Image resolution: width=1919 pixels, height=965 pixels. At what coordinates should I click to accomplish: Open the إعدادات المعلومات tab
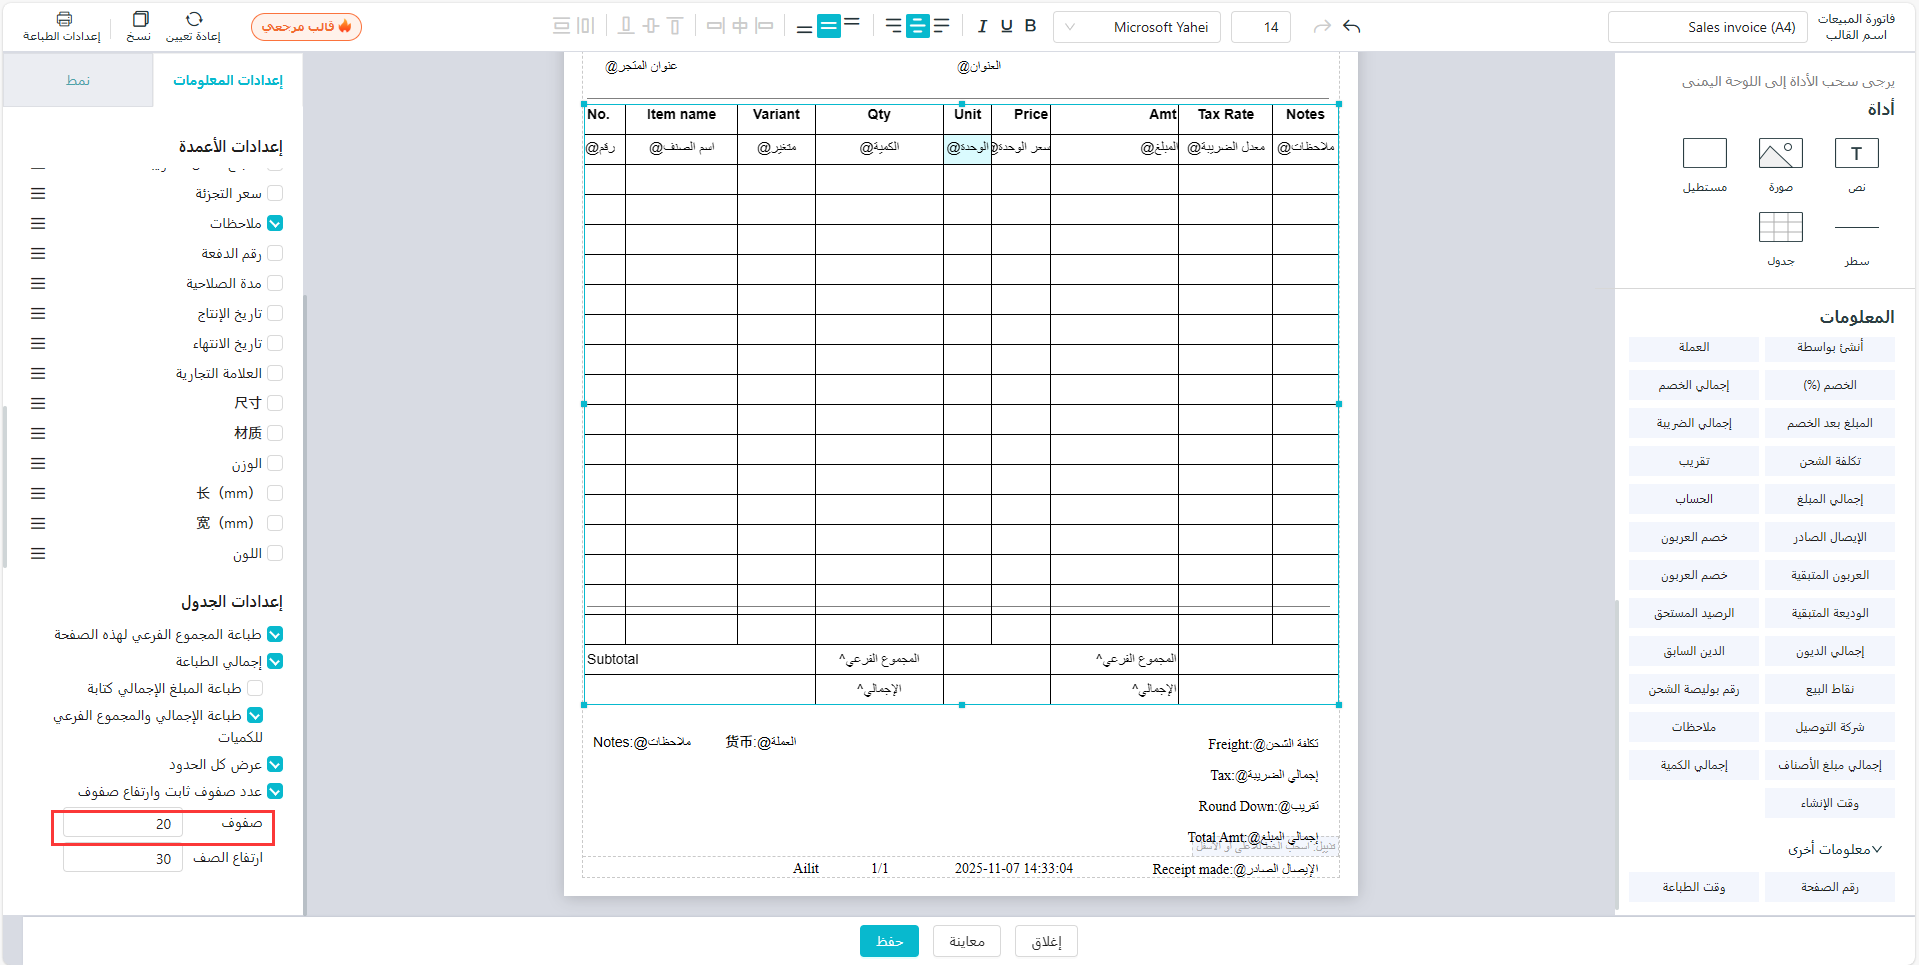pyautogui.click(x=228, y=80)
